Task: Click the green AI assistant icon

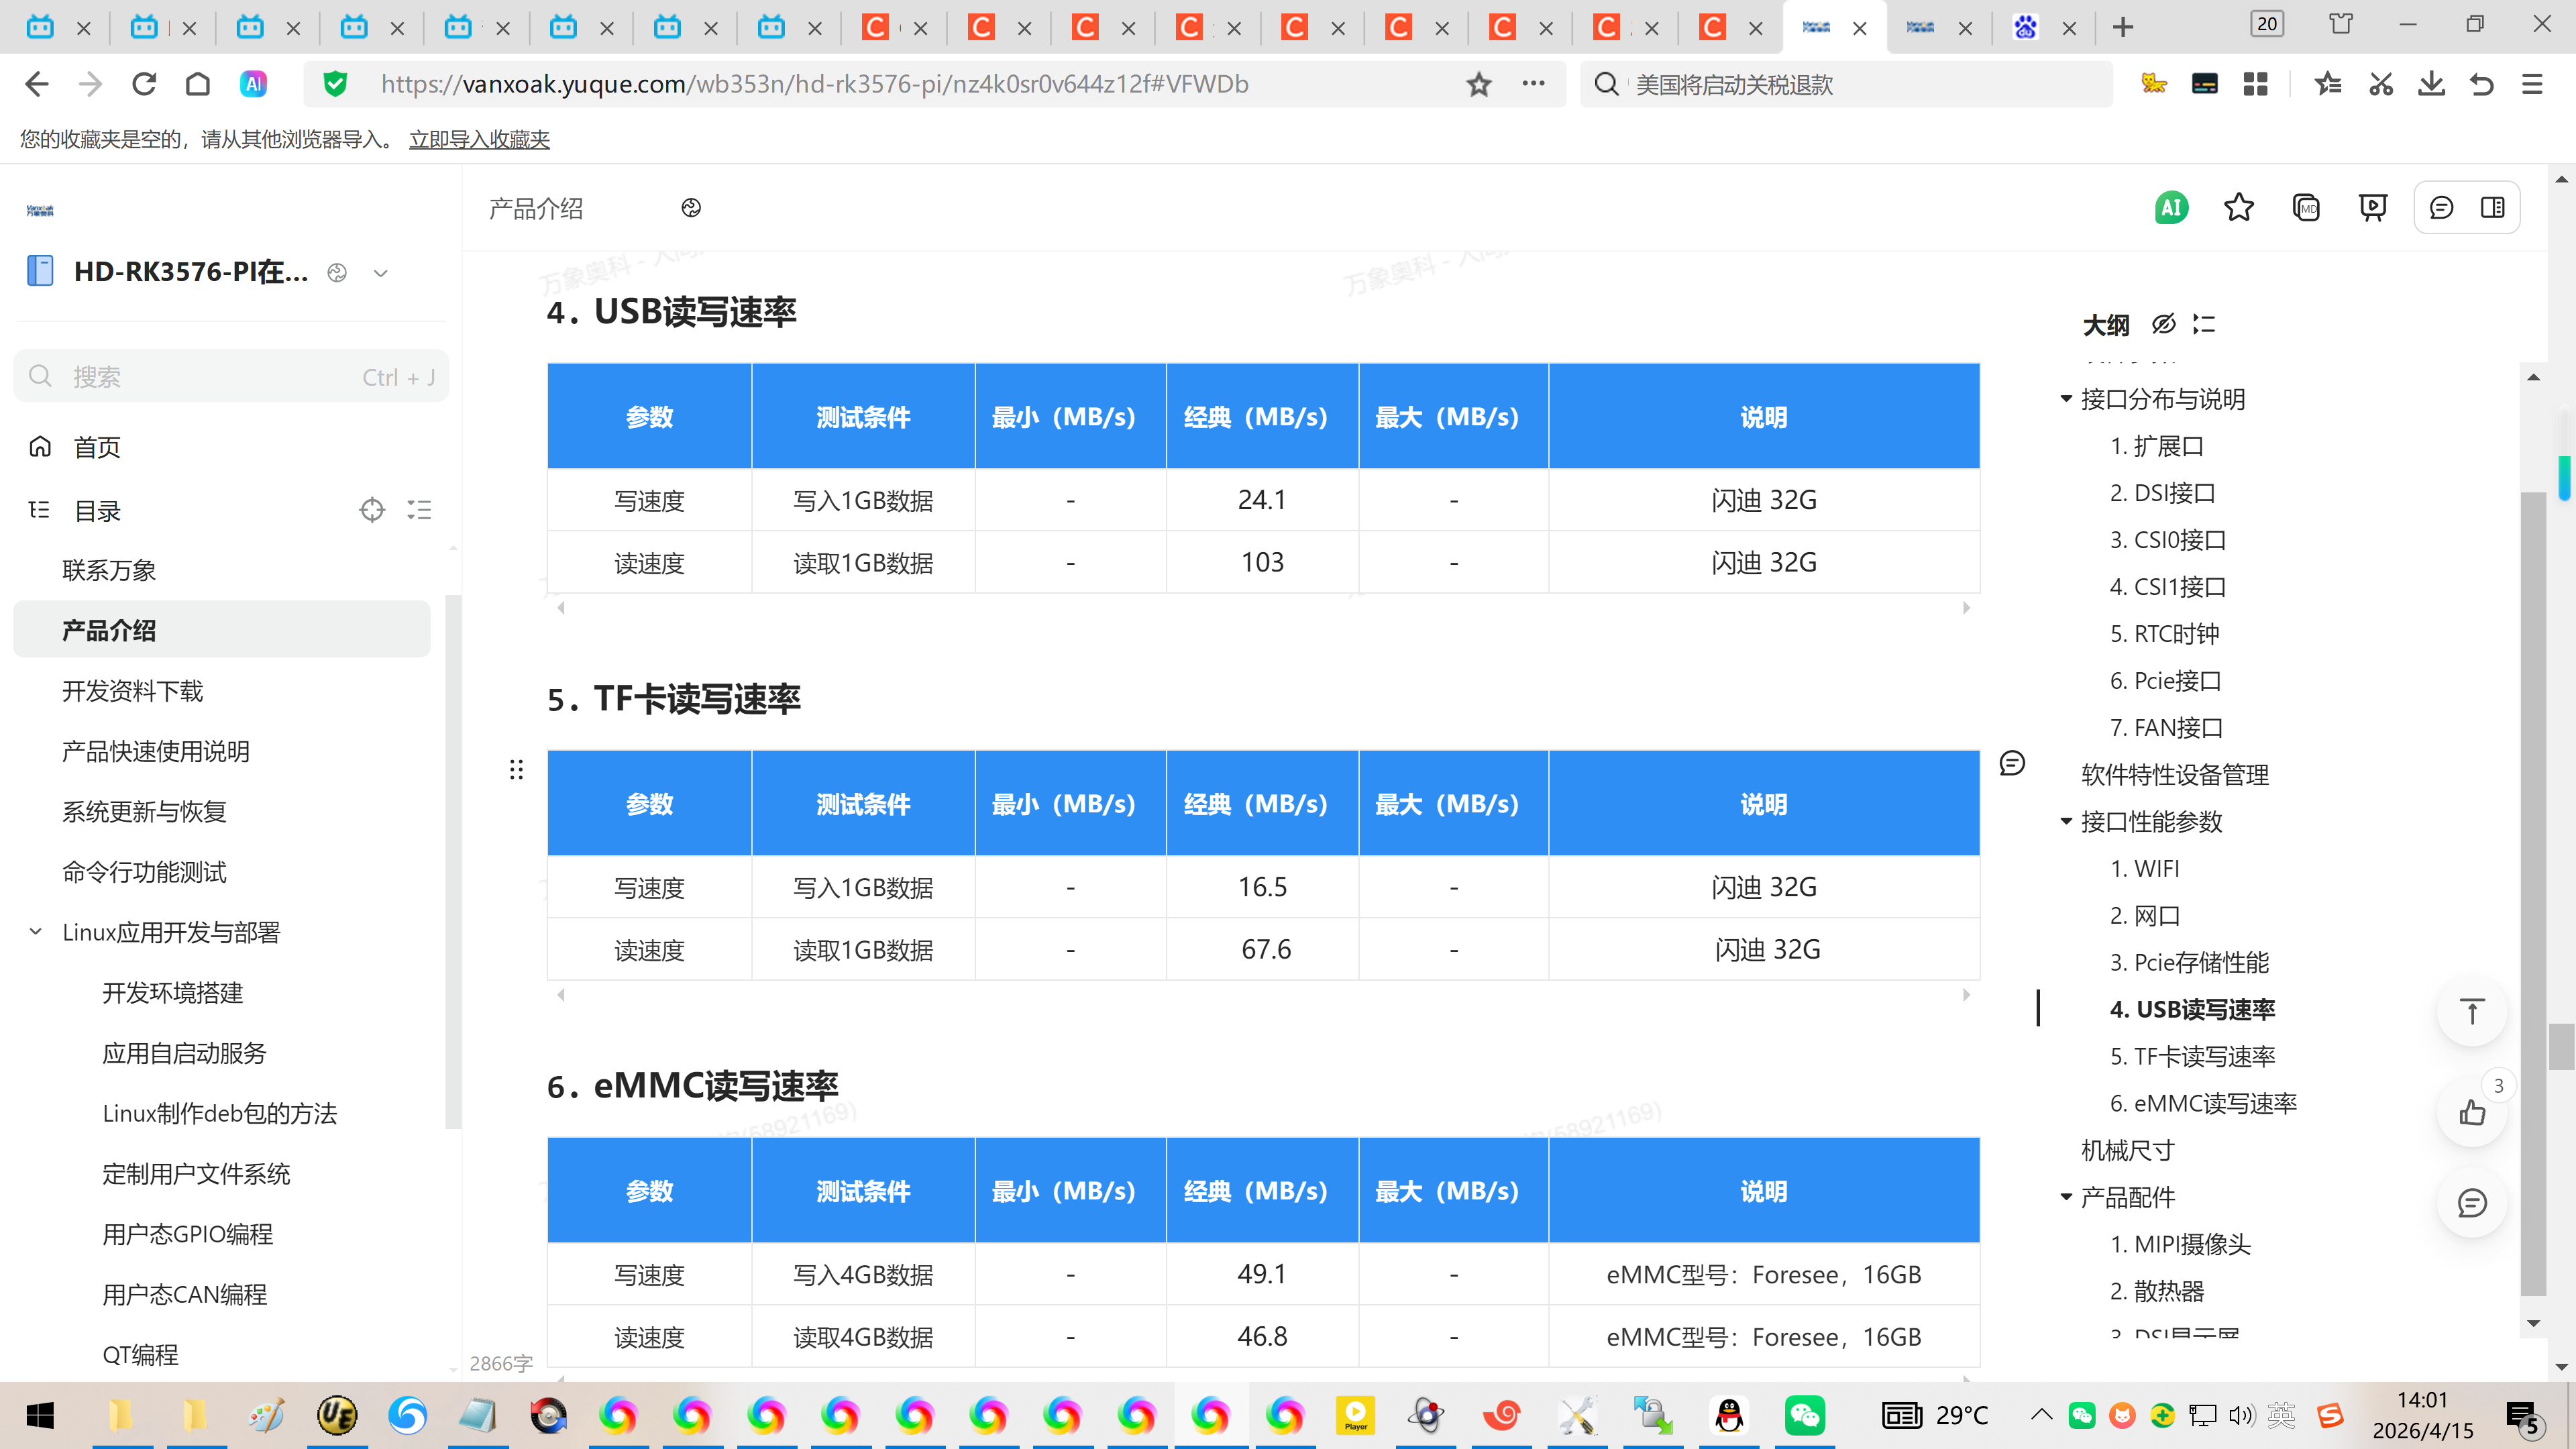Action: click(2170, 208)
